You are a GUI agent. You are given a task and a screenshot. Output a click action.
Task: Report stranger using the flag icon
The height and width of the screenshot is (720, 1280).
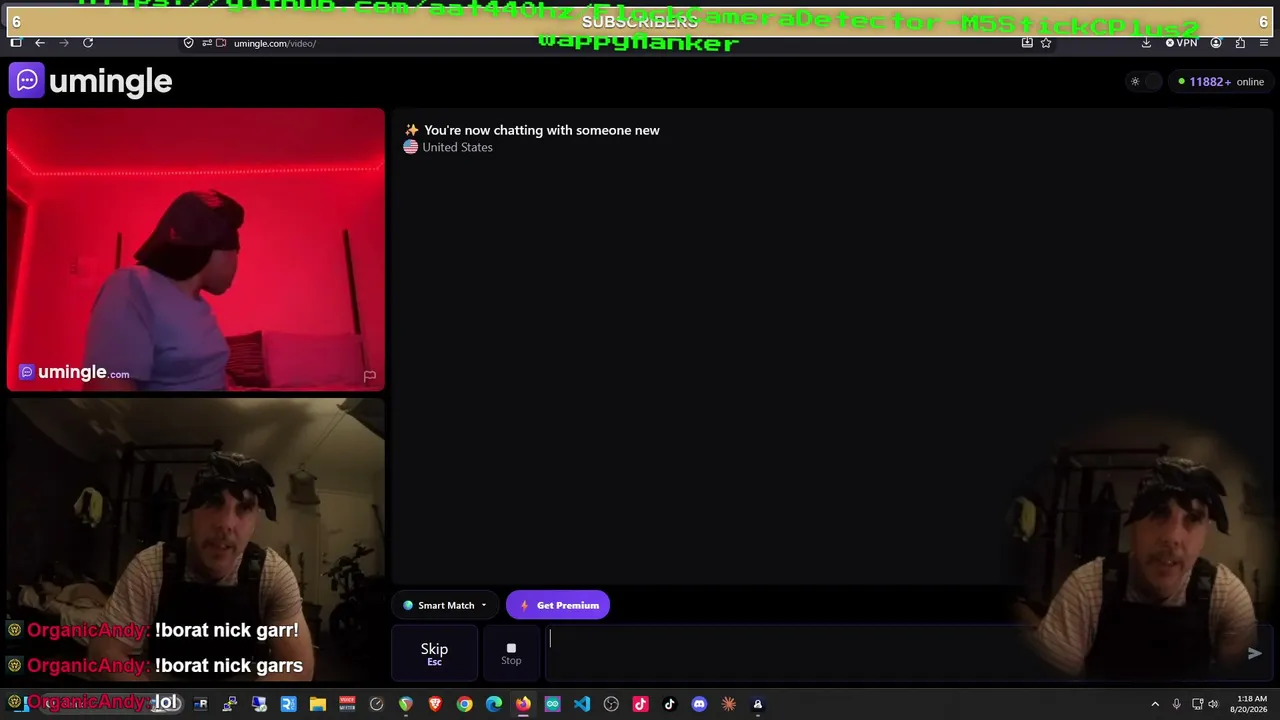[369, 376]
